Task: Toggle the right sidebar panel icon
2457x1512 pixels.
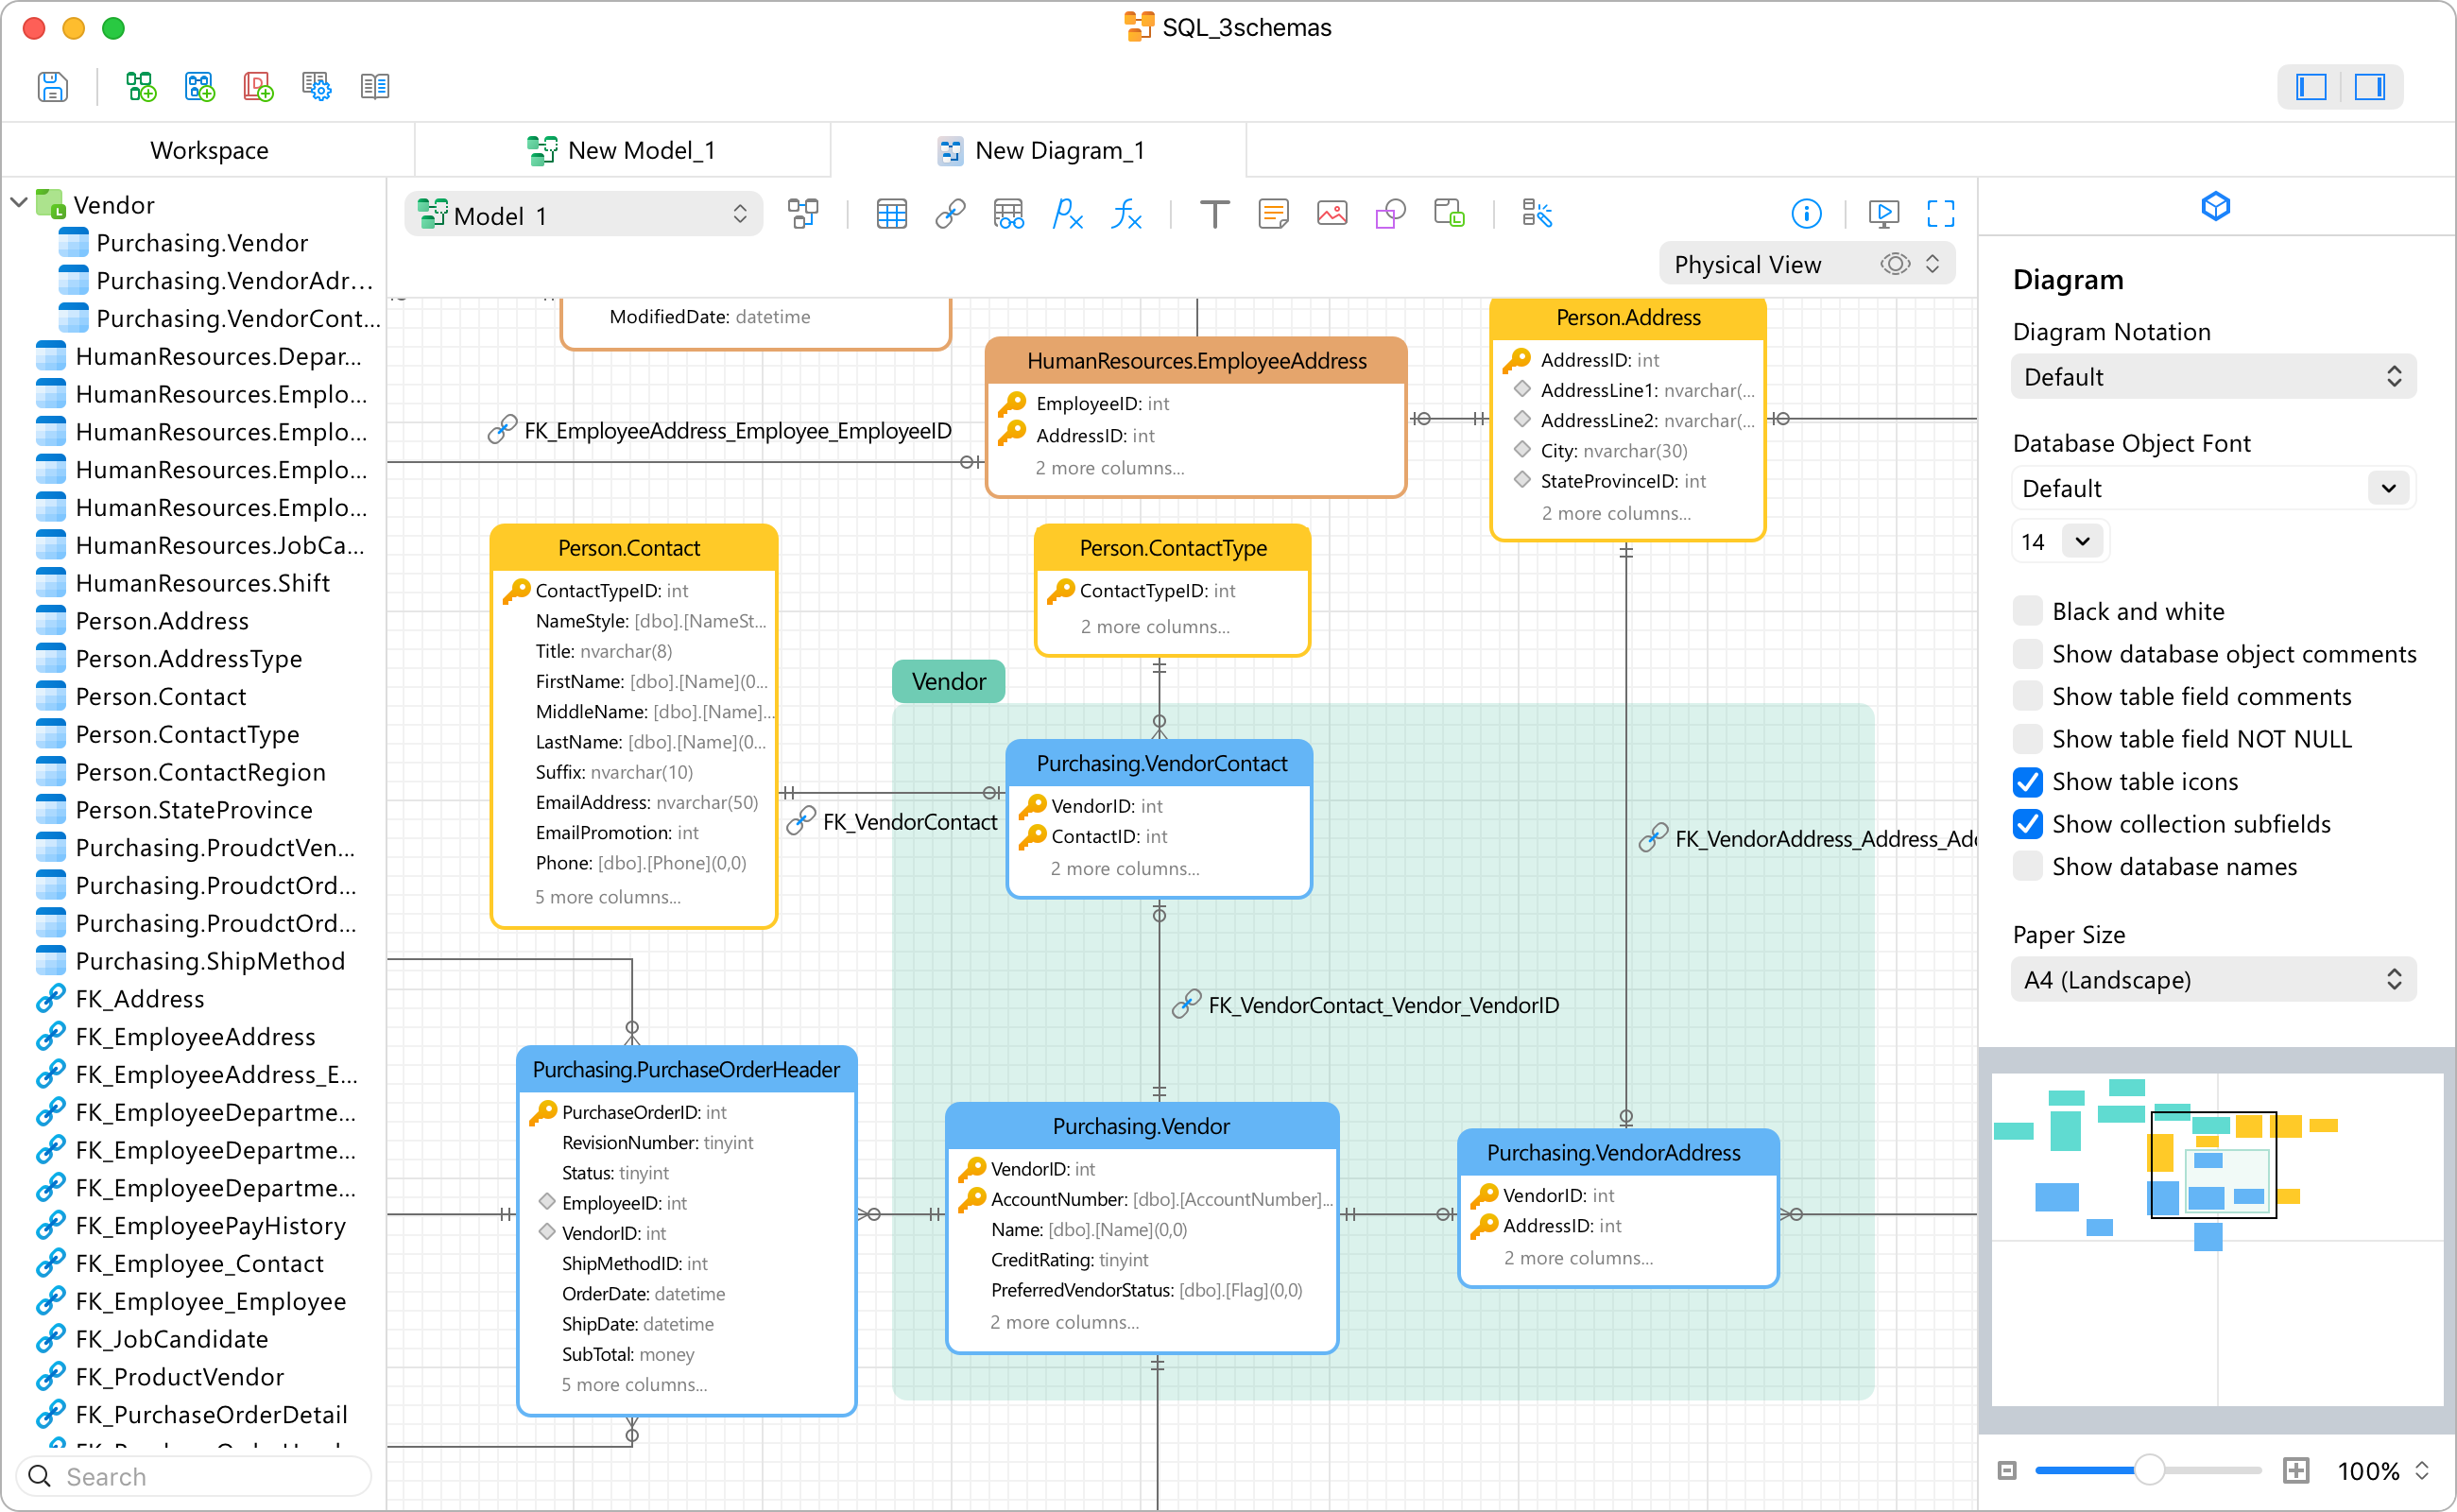Action: coord(2369,87)
